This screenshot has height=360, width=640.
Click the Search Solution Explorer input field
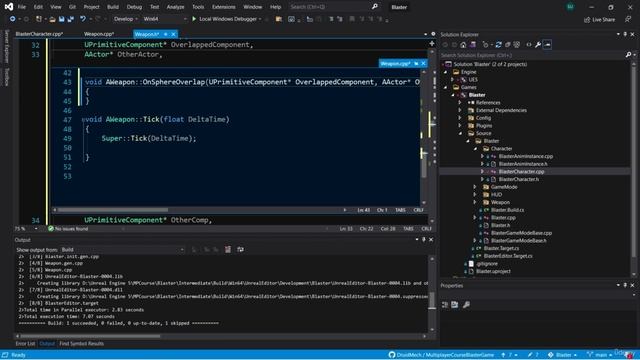click(532, 55)
